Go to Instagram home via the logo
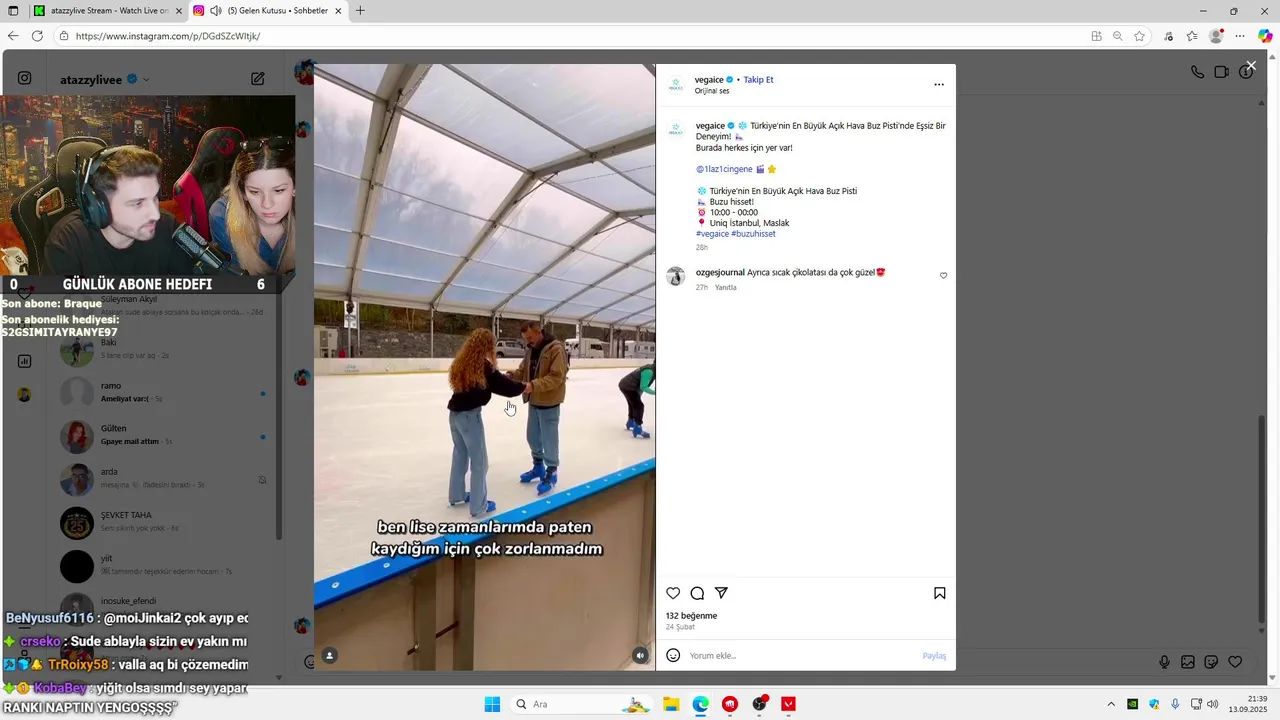The height and width of the screenshot is (720, 1280). (x=25, y=78)
